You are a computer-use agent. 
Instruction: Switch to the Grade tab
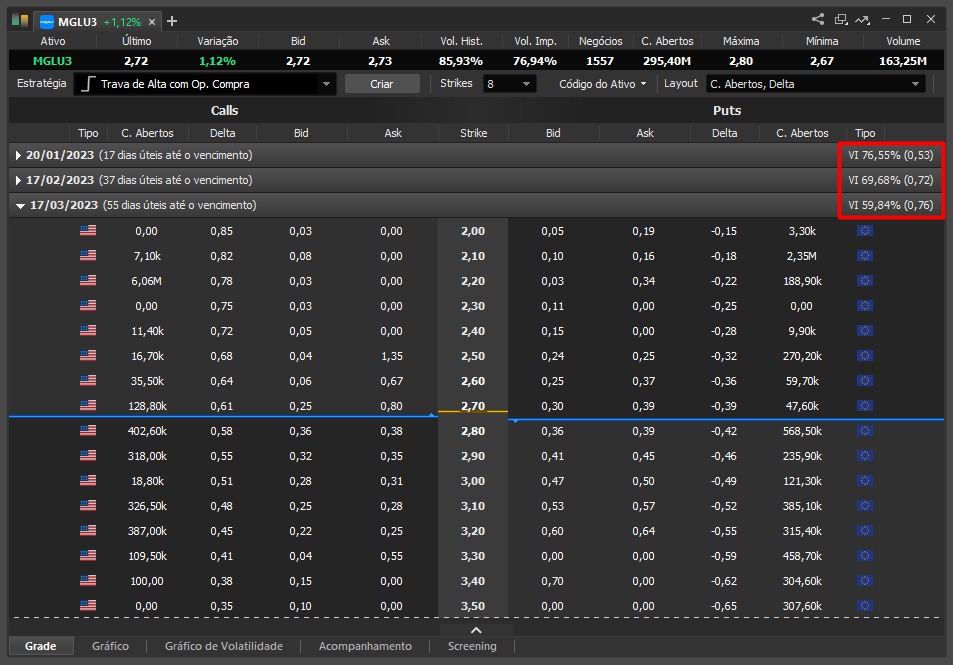[41, 646]
